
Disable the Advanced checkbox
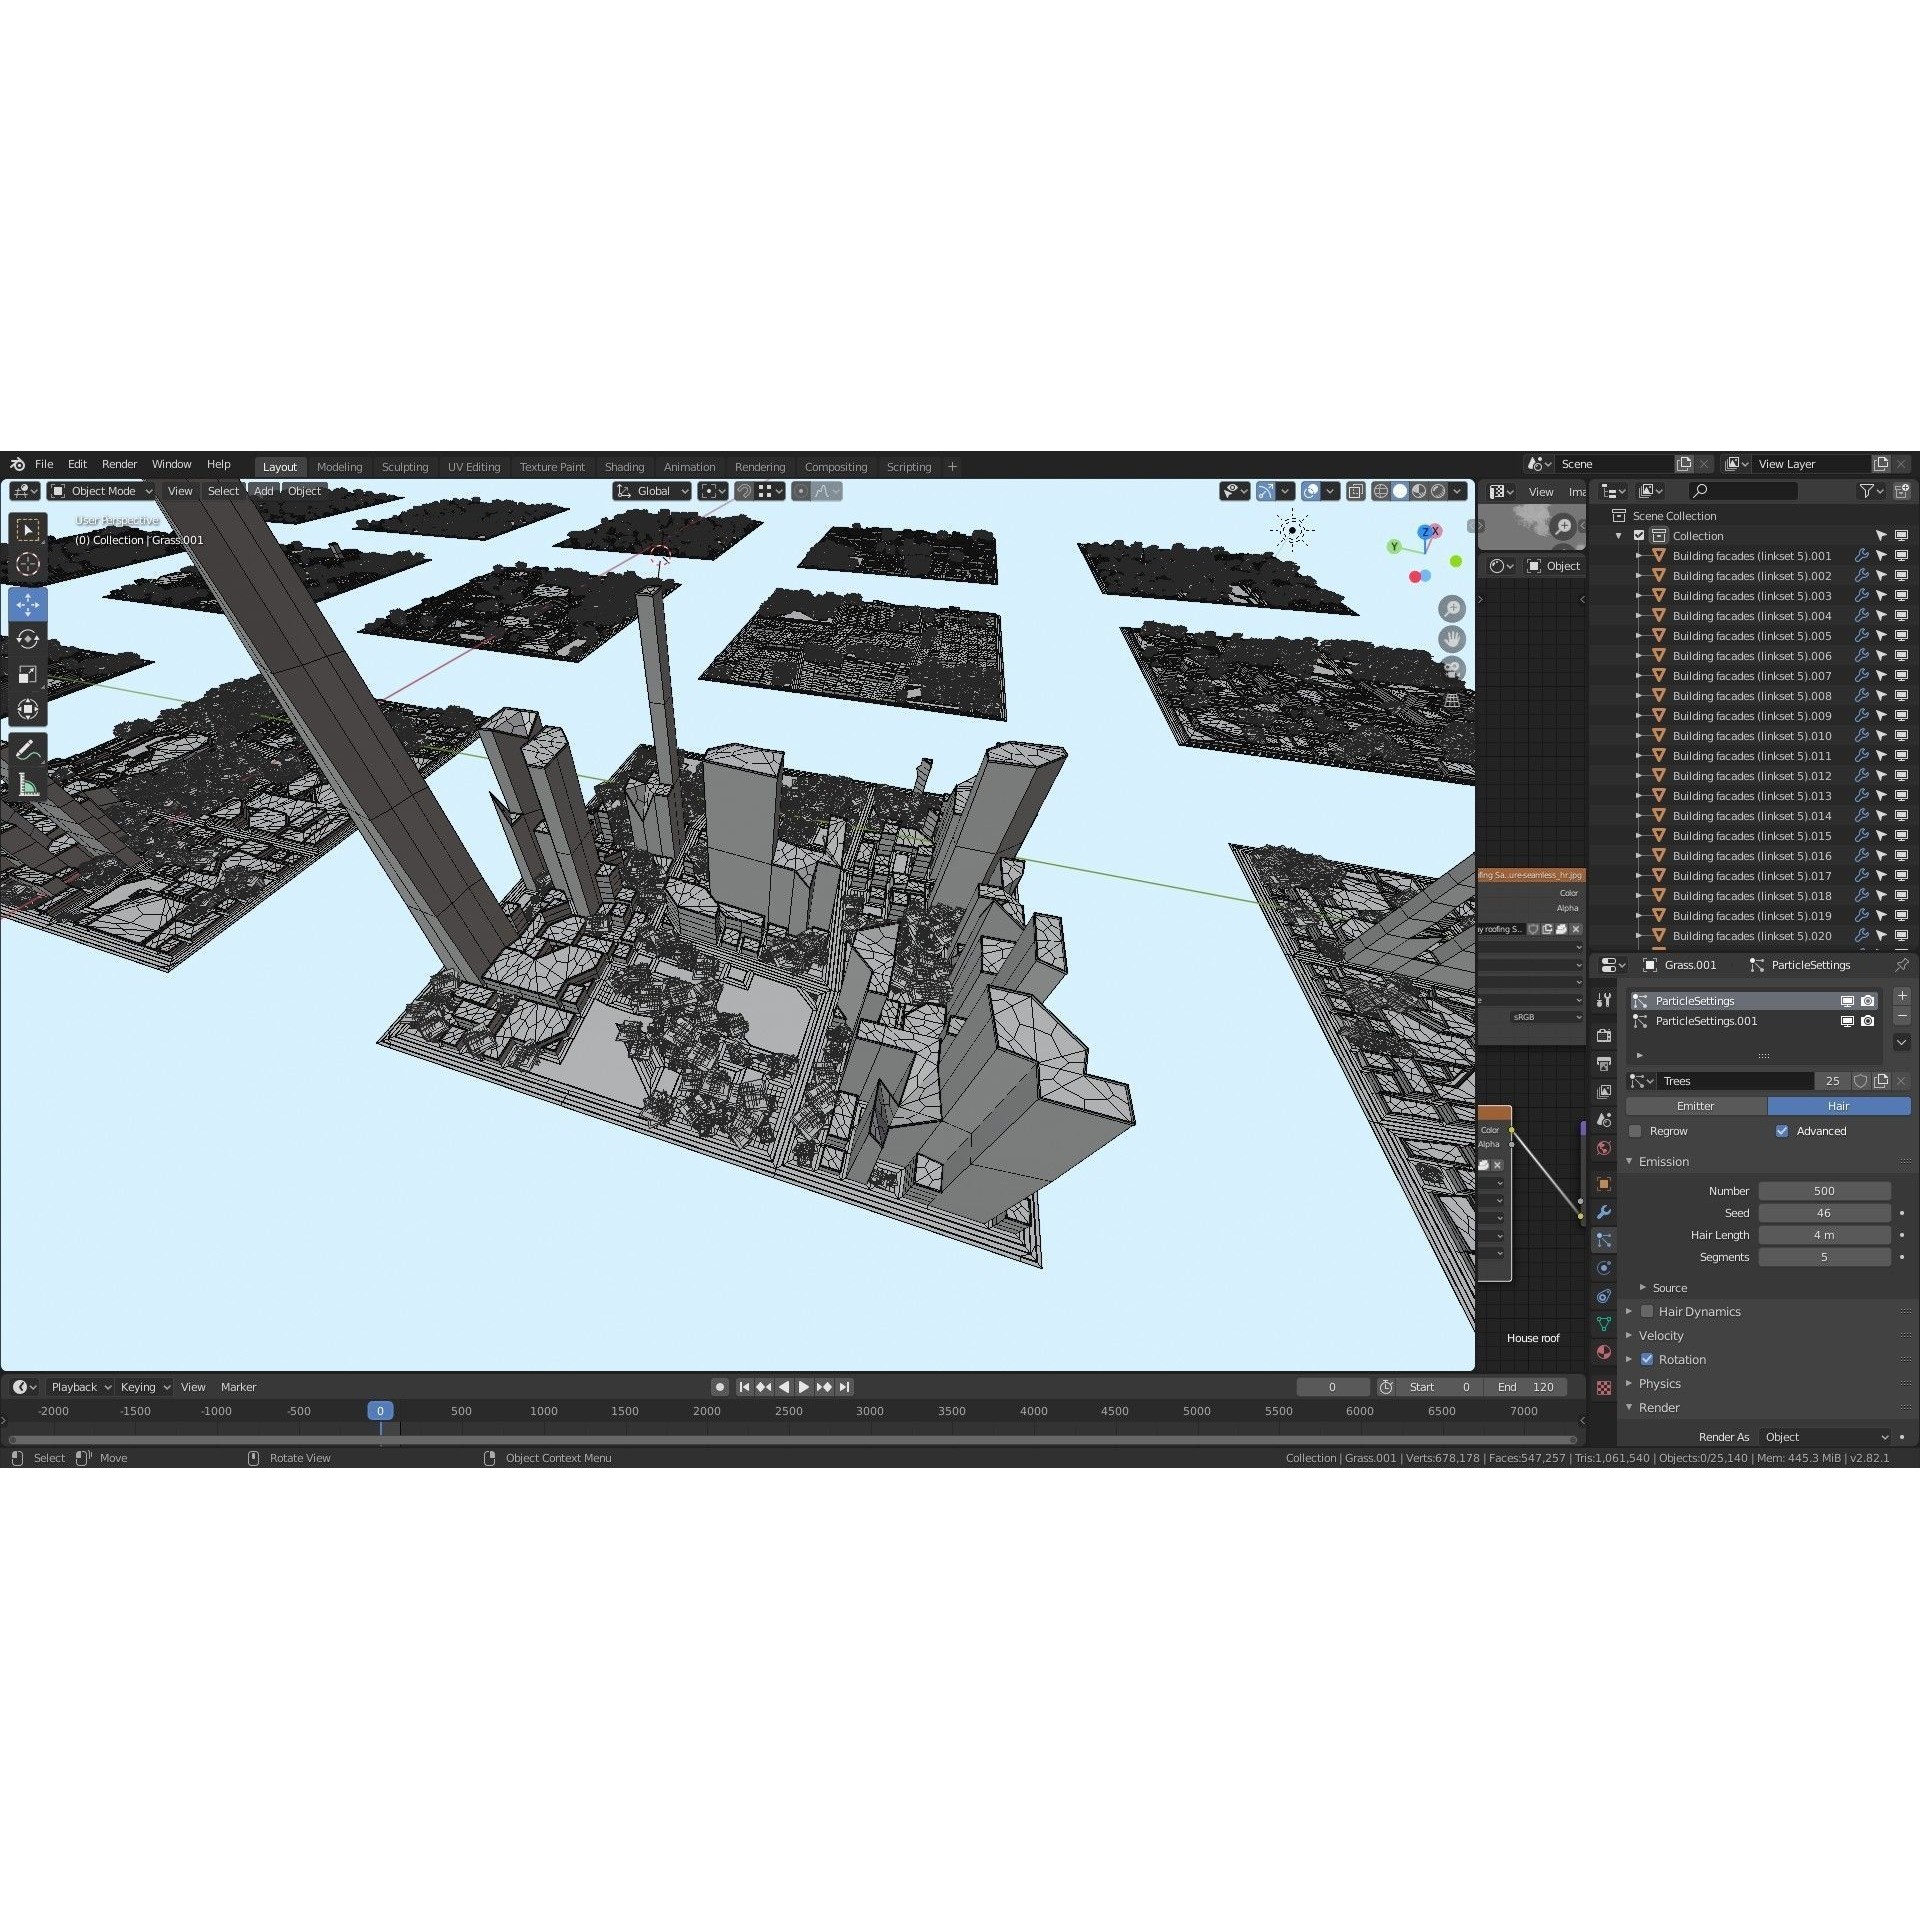click(x=1781, y=1131)
